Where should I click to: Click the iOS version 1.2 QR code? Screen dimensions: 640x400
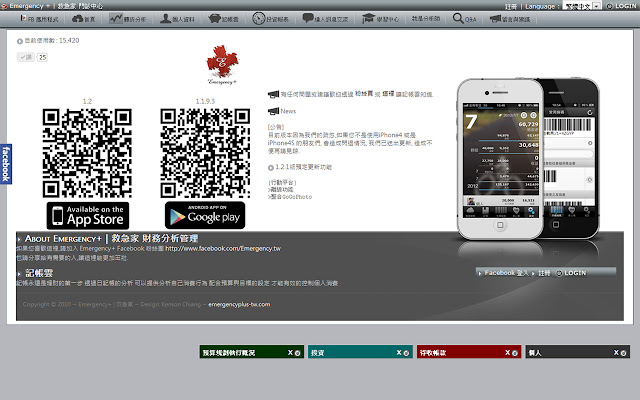(87, 153)
